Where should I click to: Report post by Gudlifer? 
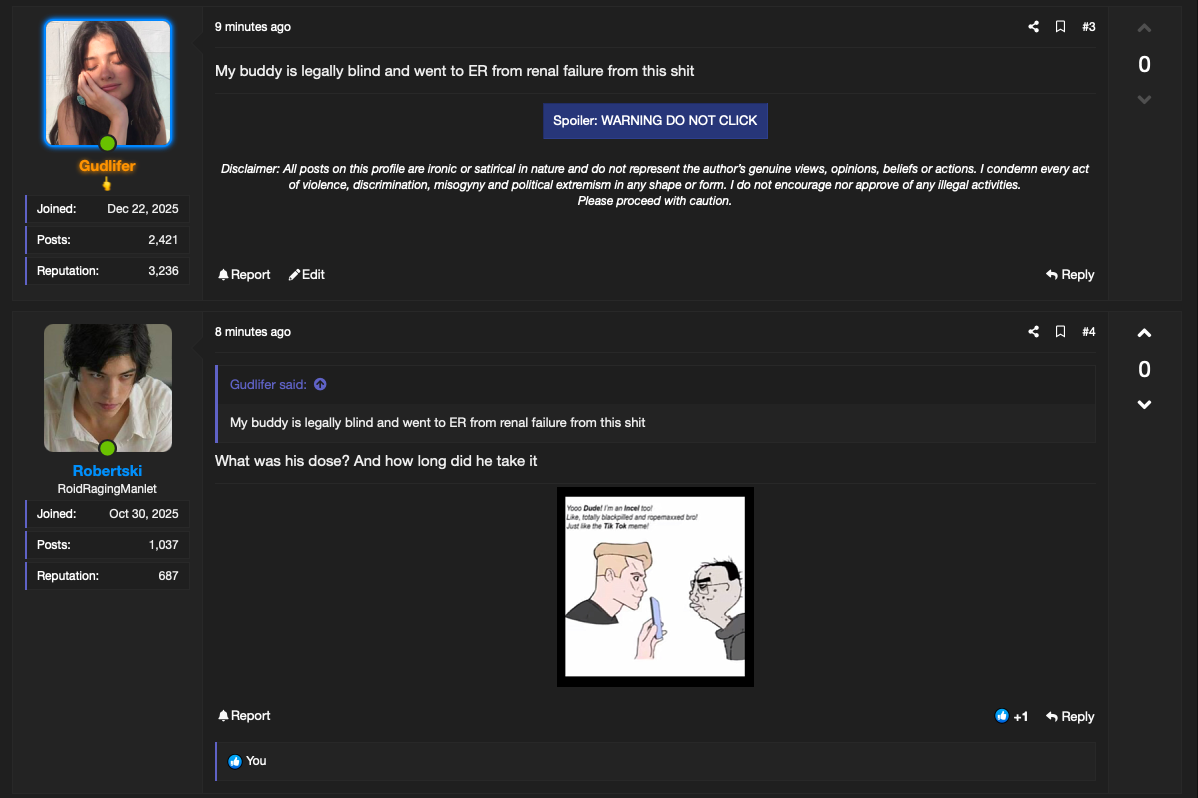pos(244,274)
